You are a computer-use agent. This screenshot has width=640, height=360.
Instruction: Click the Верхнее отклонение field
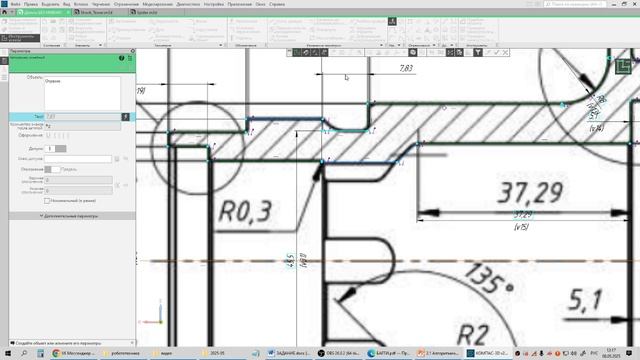78,180
